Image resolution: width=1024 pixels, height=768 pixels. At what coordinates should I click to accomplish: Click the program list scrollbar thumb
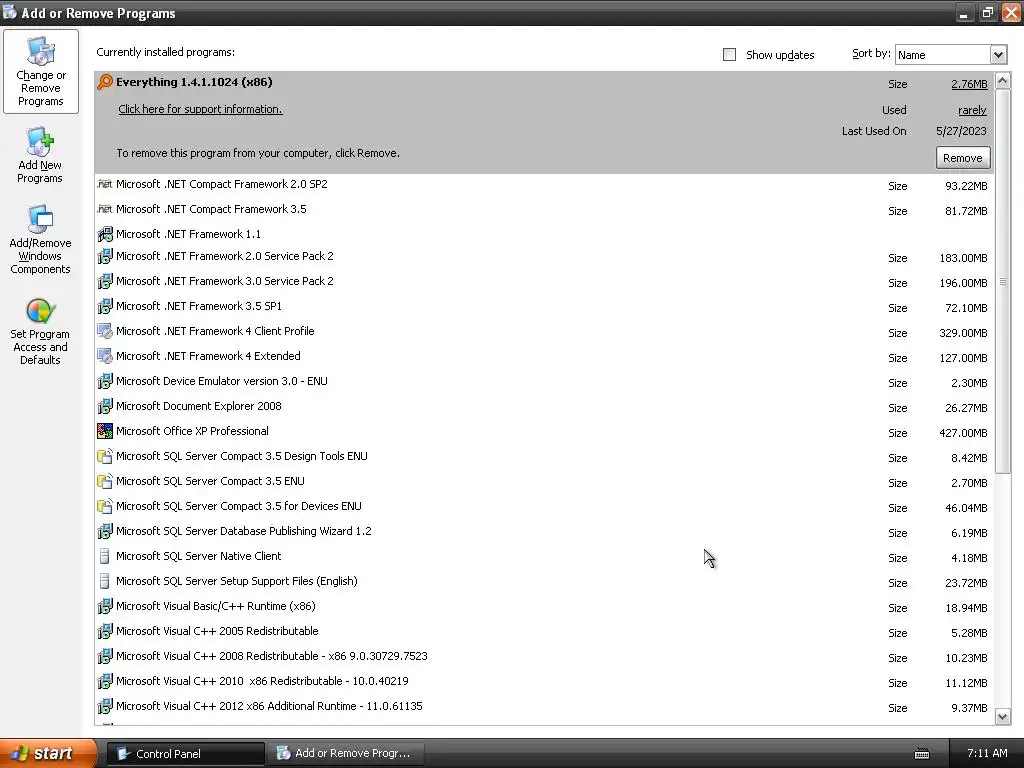click(1002, 282)
